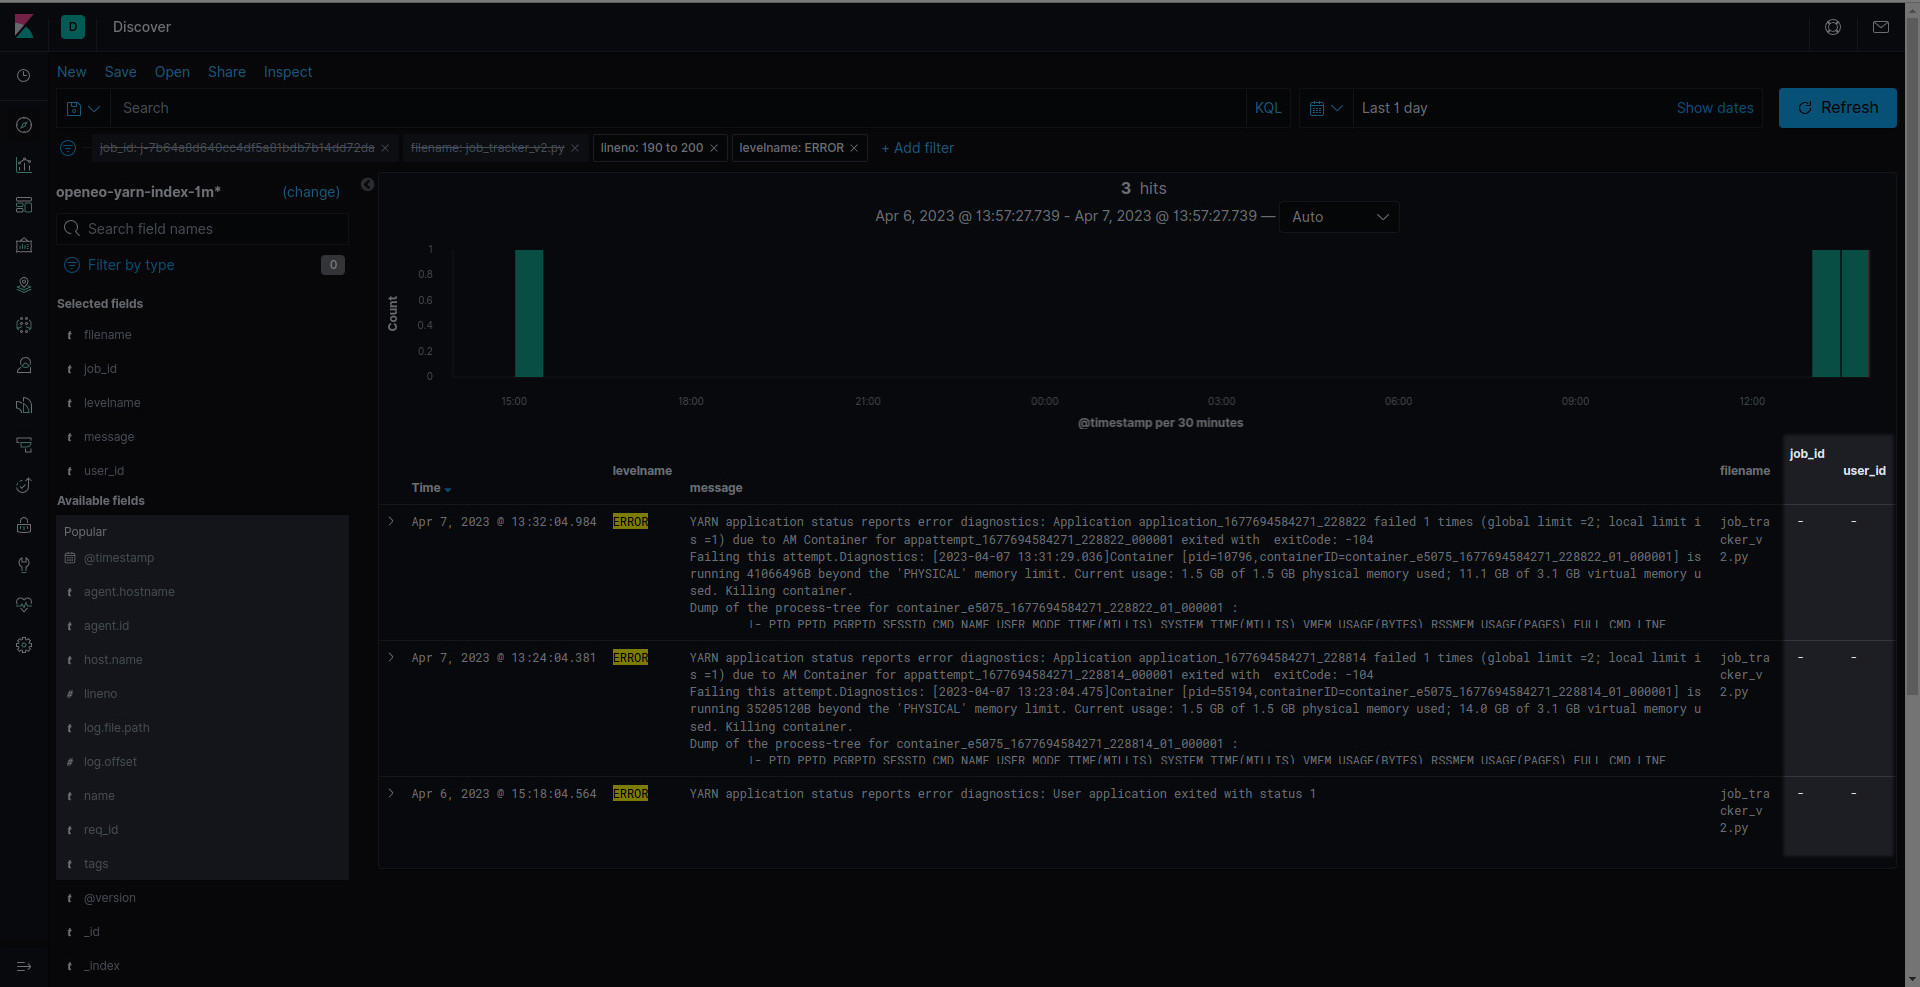The height and width of the screenshot is (987, 1920).
Task: Open the Inspect menu item
Action: click(x=287, y=72)
